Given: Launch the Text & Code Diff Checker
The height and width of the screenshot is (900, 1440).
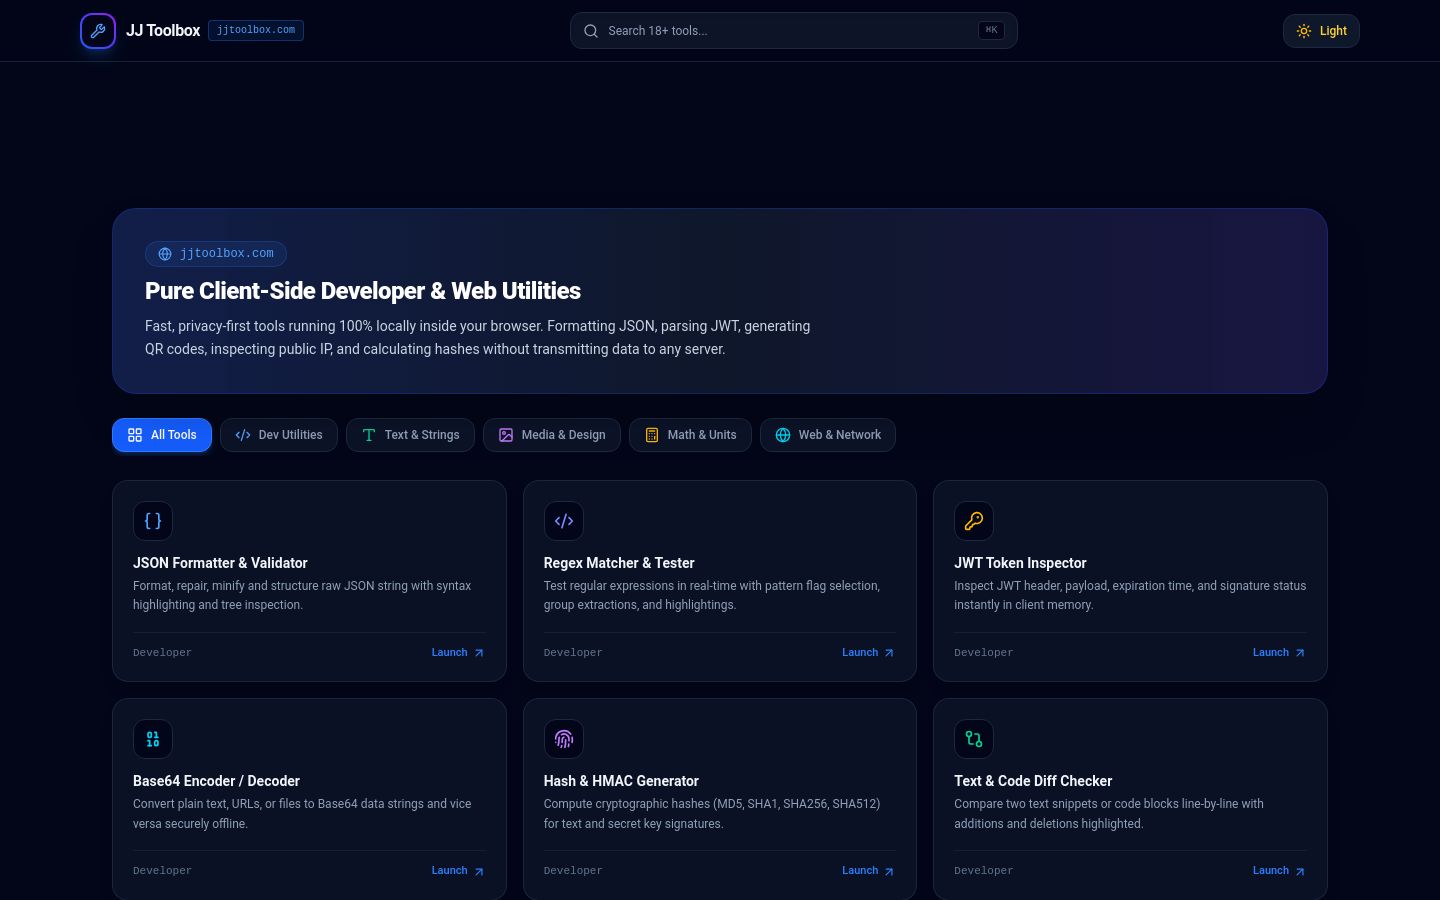Looking at the screenshot, I should (1279, 871).
